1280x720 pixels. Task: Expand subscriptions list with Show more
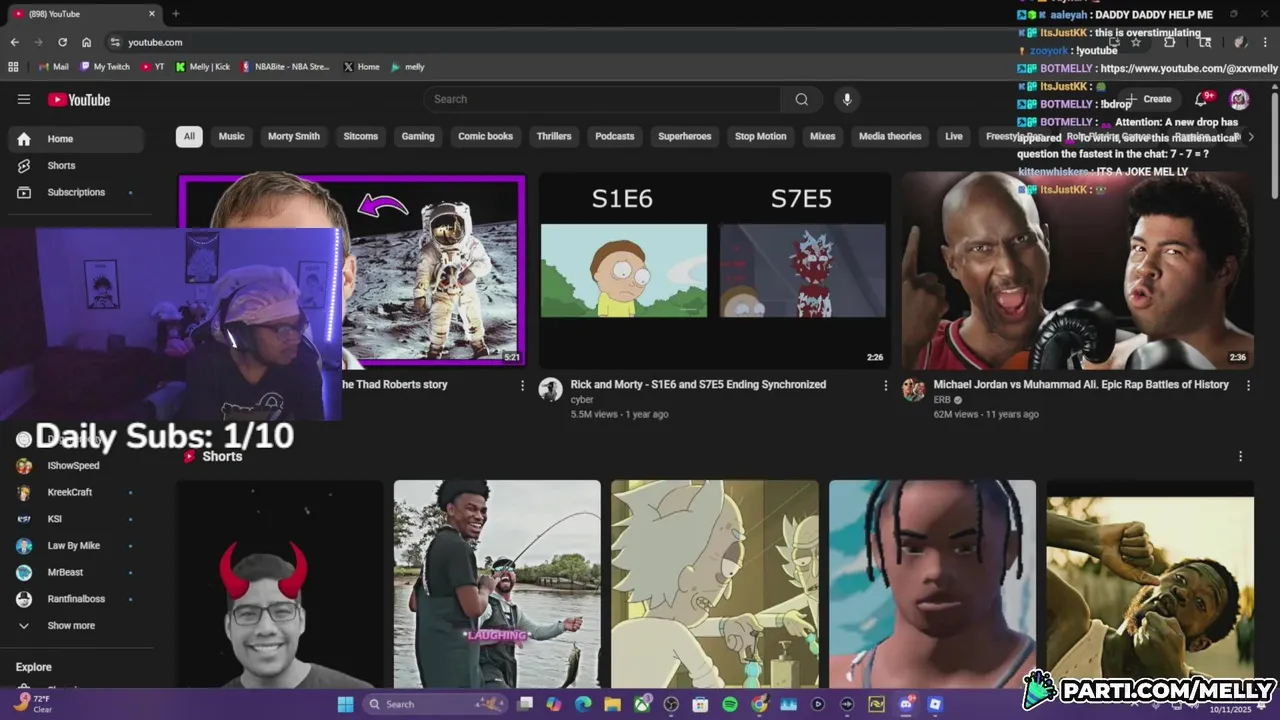pyautogui.click(x=76, y=625)
